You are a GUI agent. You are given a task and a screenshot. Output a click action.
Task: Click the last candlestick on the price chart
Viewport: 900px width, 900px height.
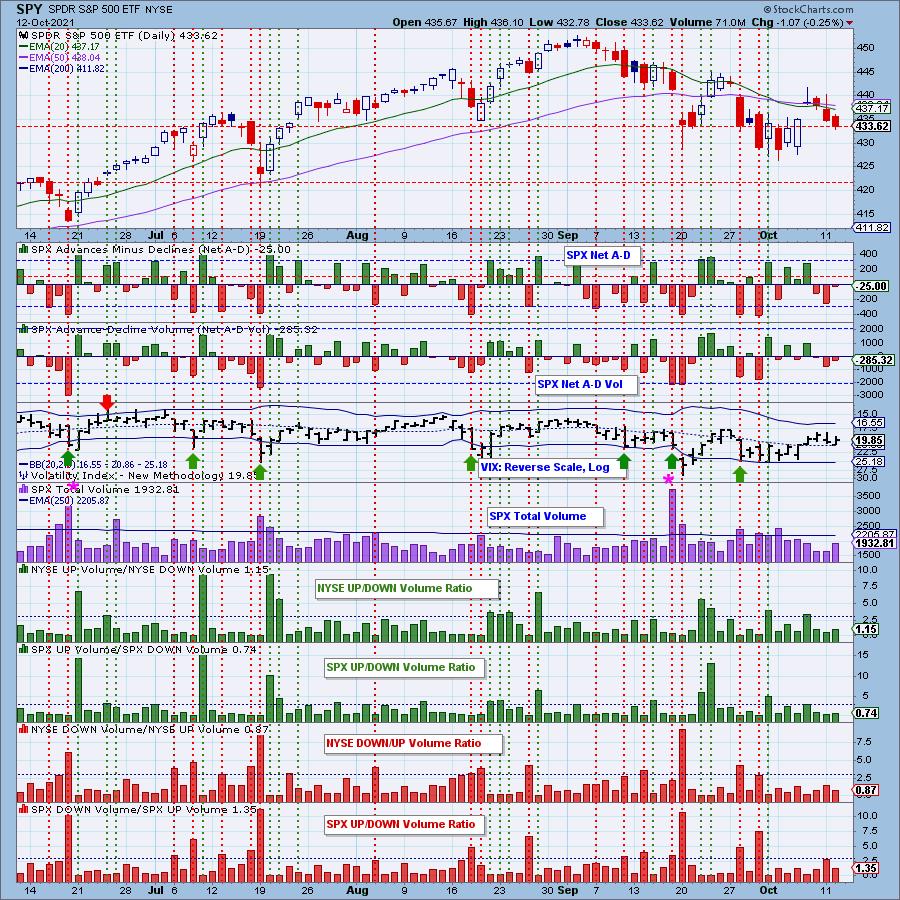835,121
